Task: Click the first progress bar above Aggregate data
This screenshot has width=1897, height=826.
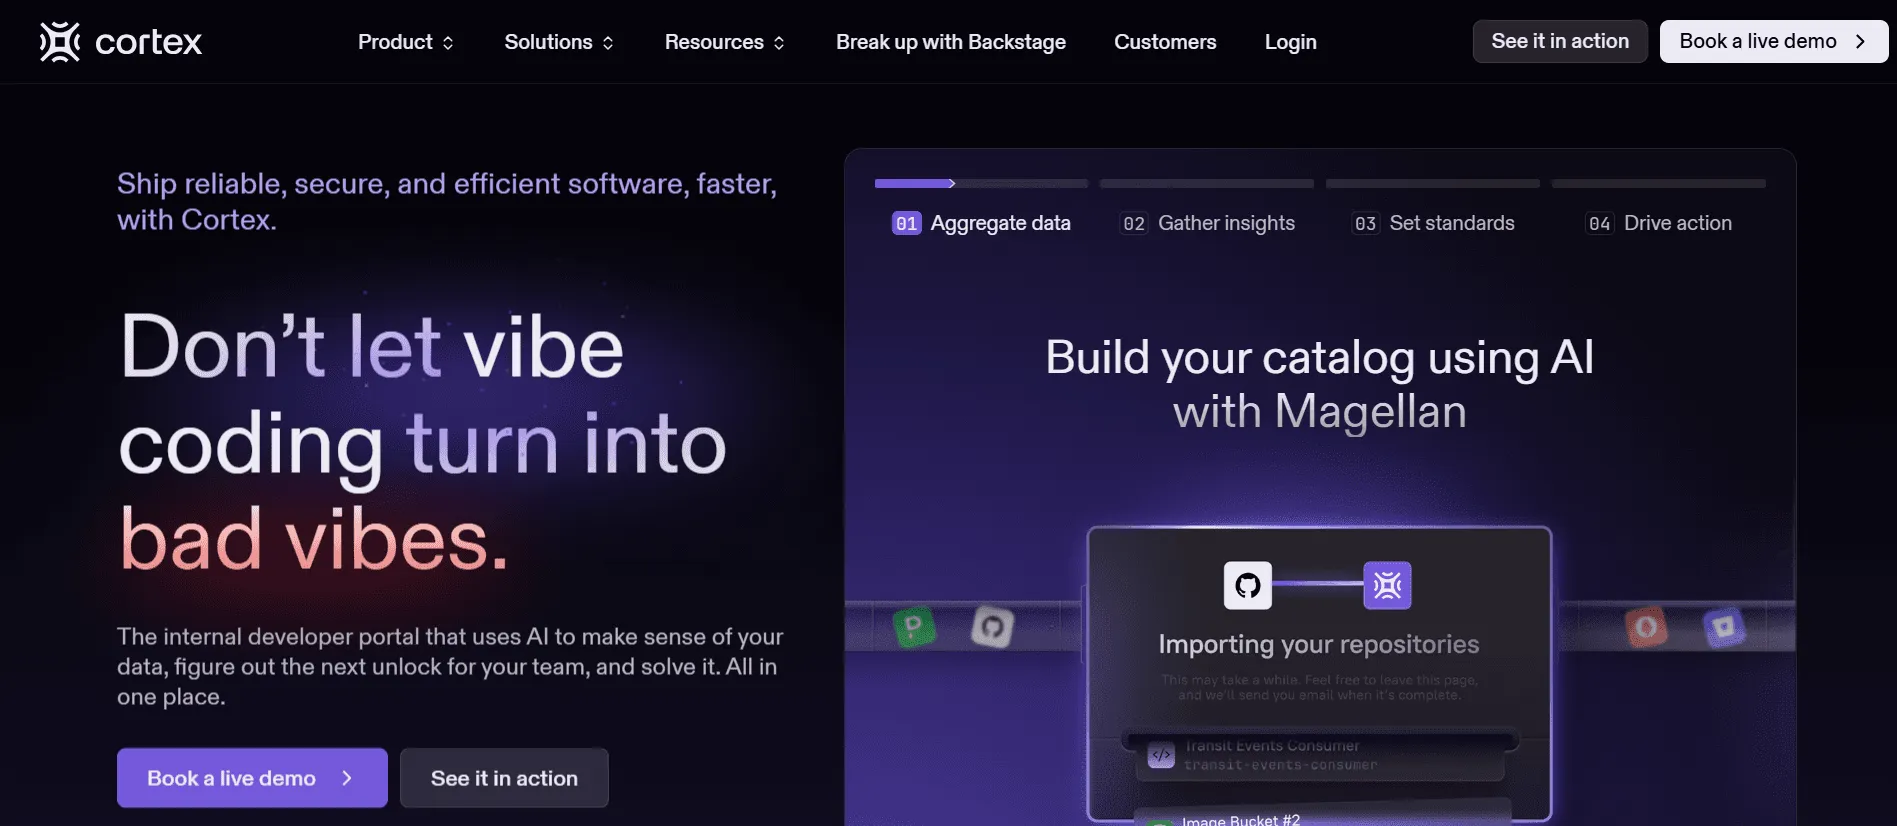Action: 981,184
